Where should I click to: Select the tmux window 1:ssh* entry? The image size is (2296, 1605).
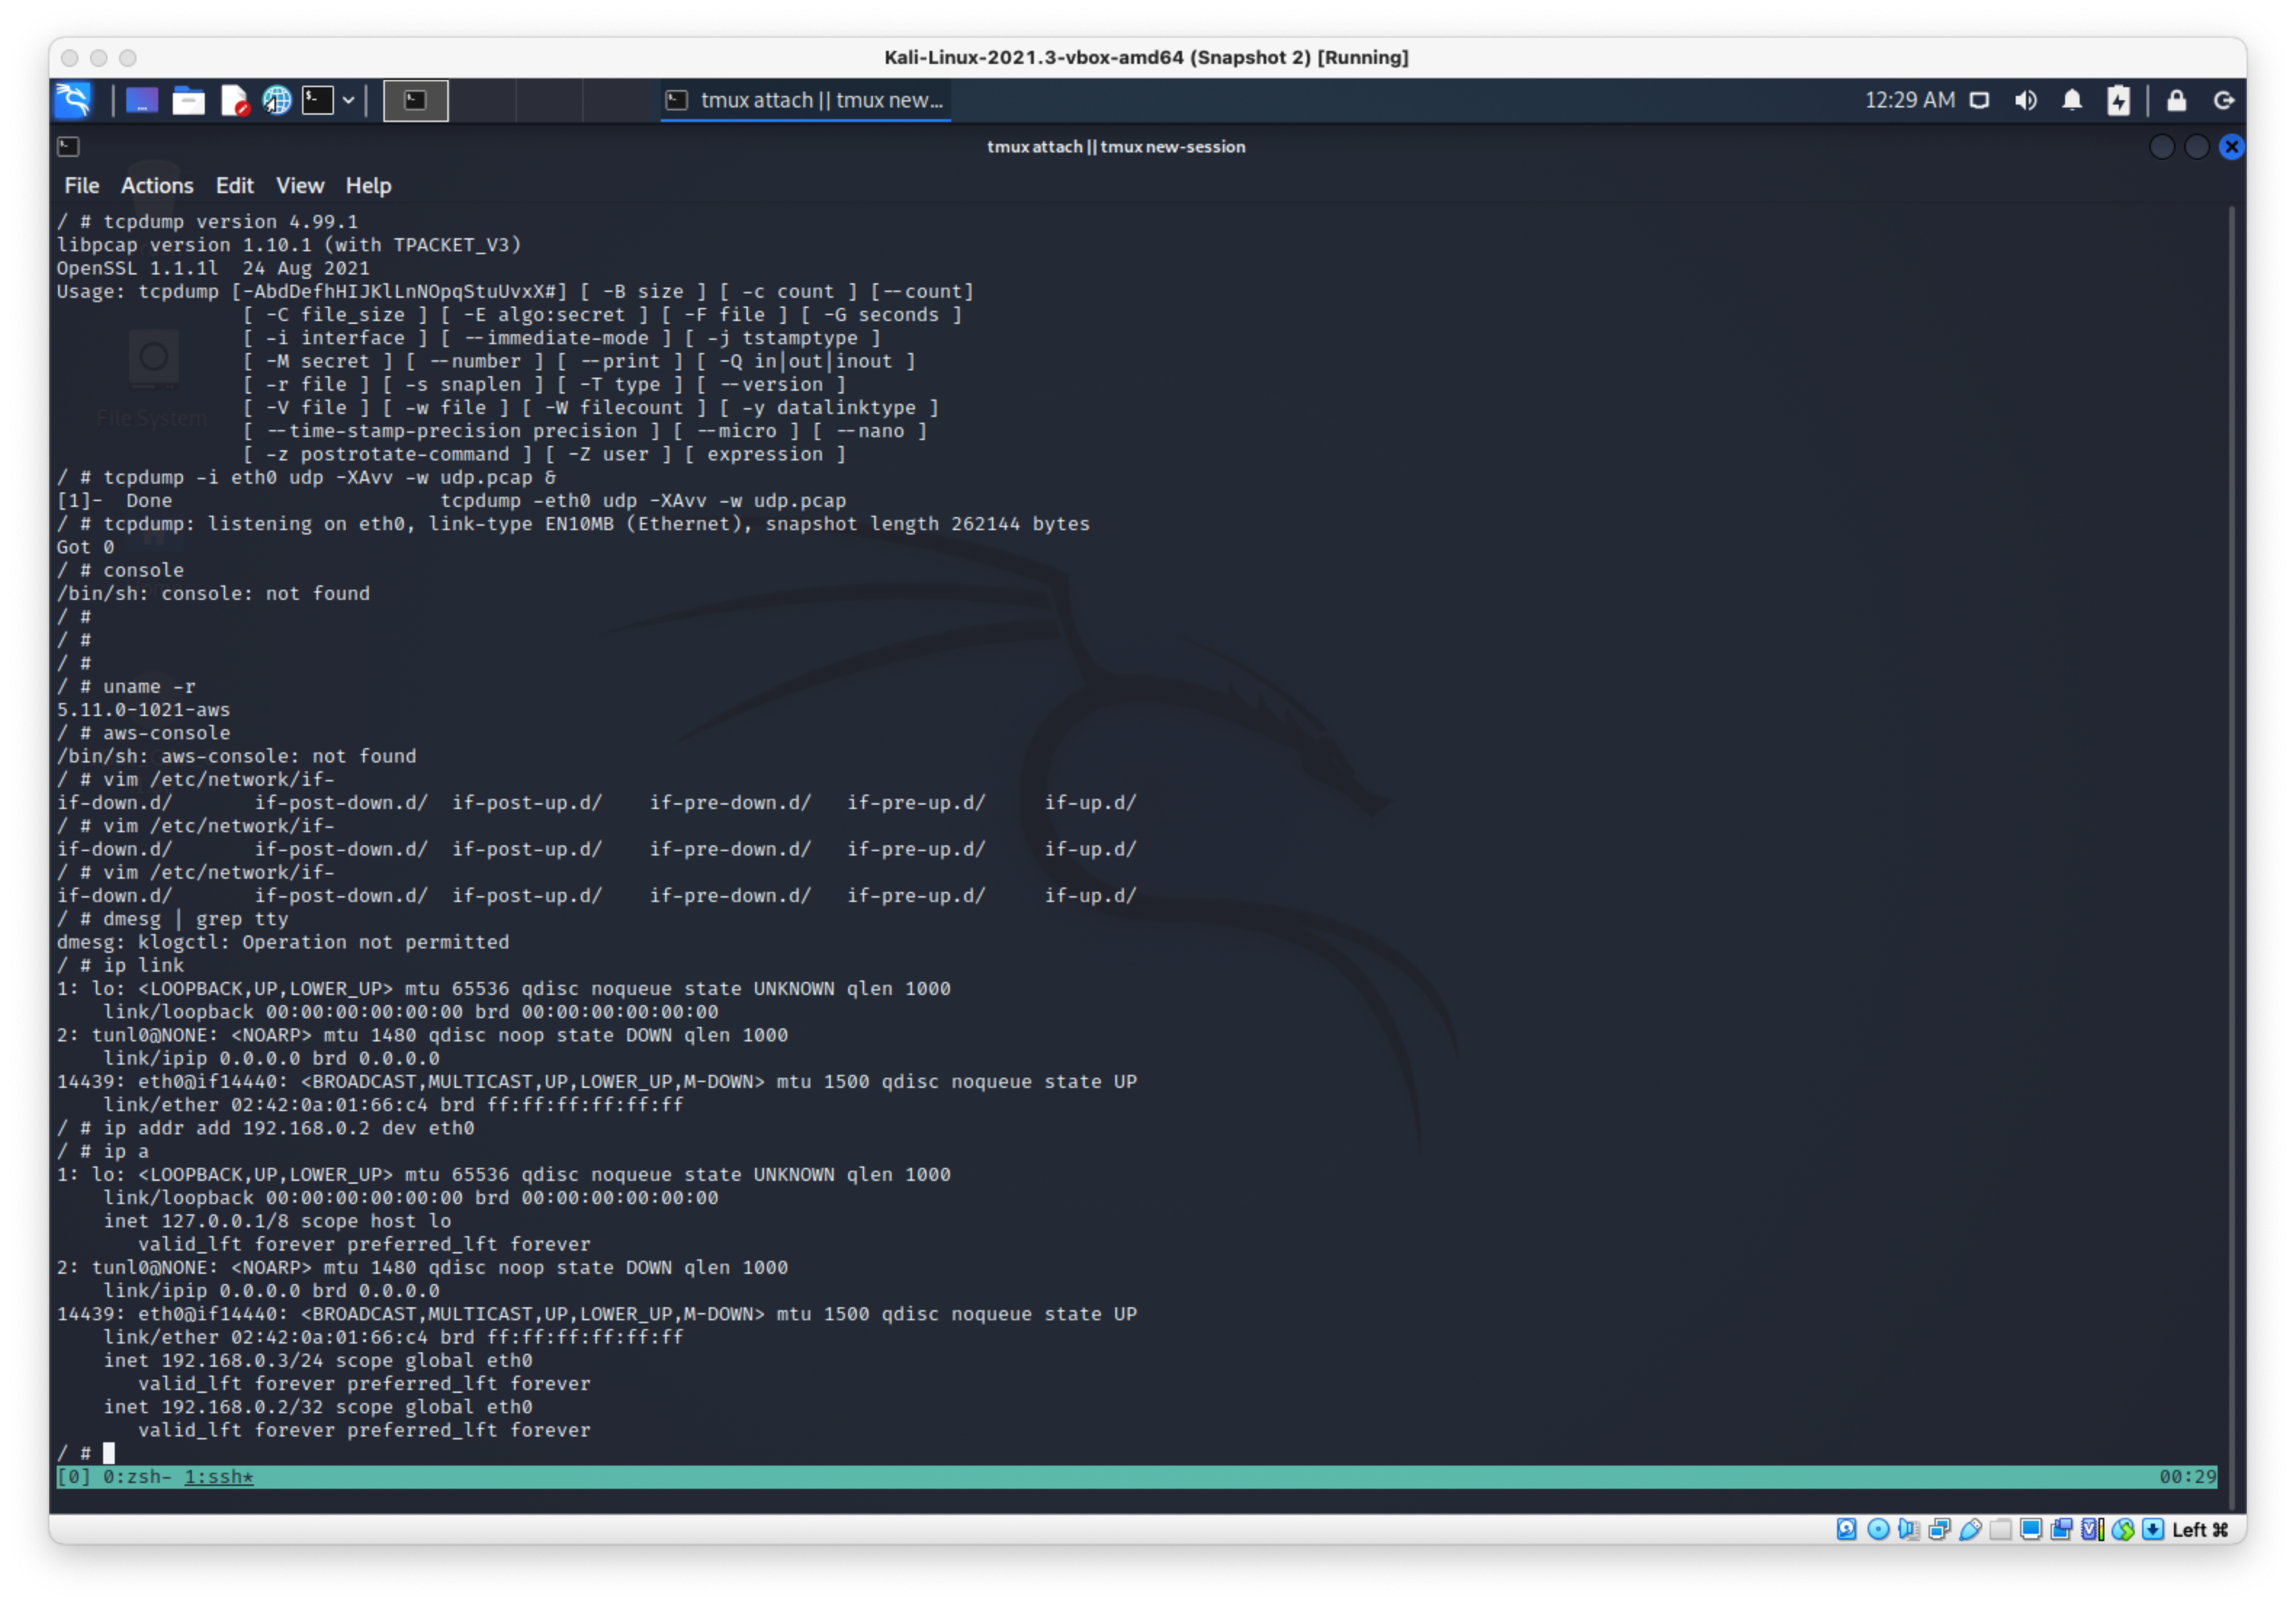coord(219,1477)
